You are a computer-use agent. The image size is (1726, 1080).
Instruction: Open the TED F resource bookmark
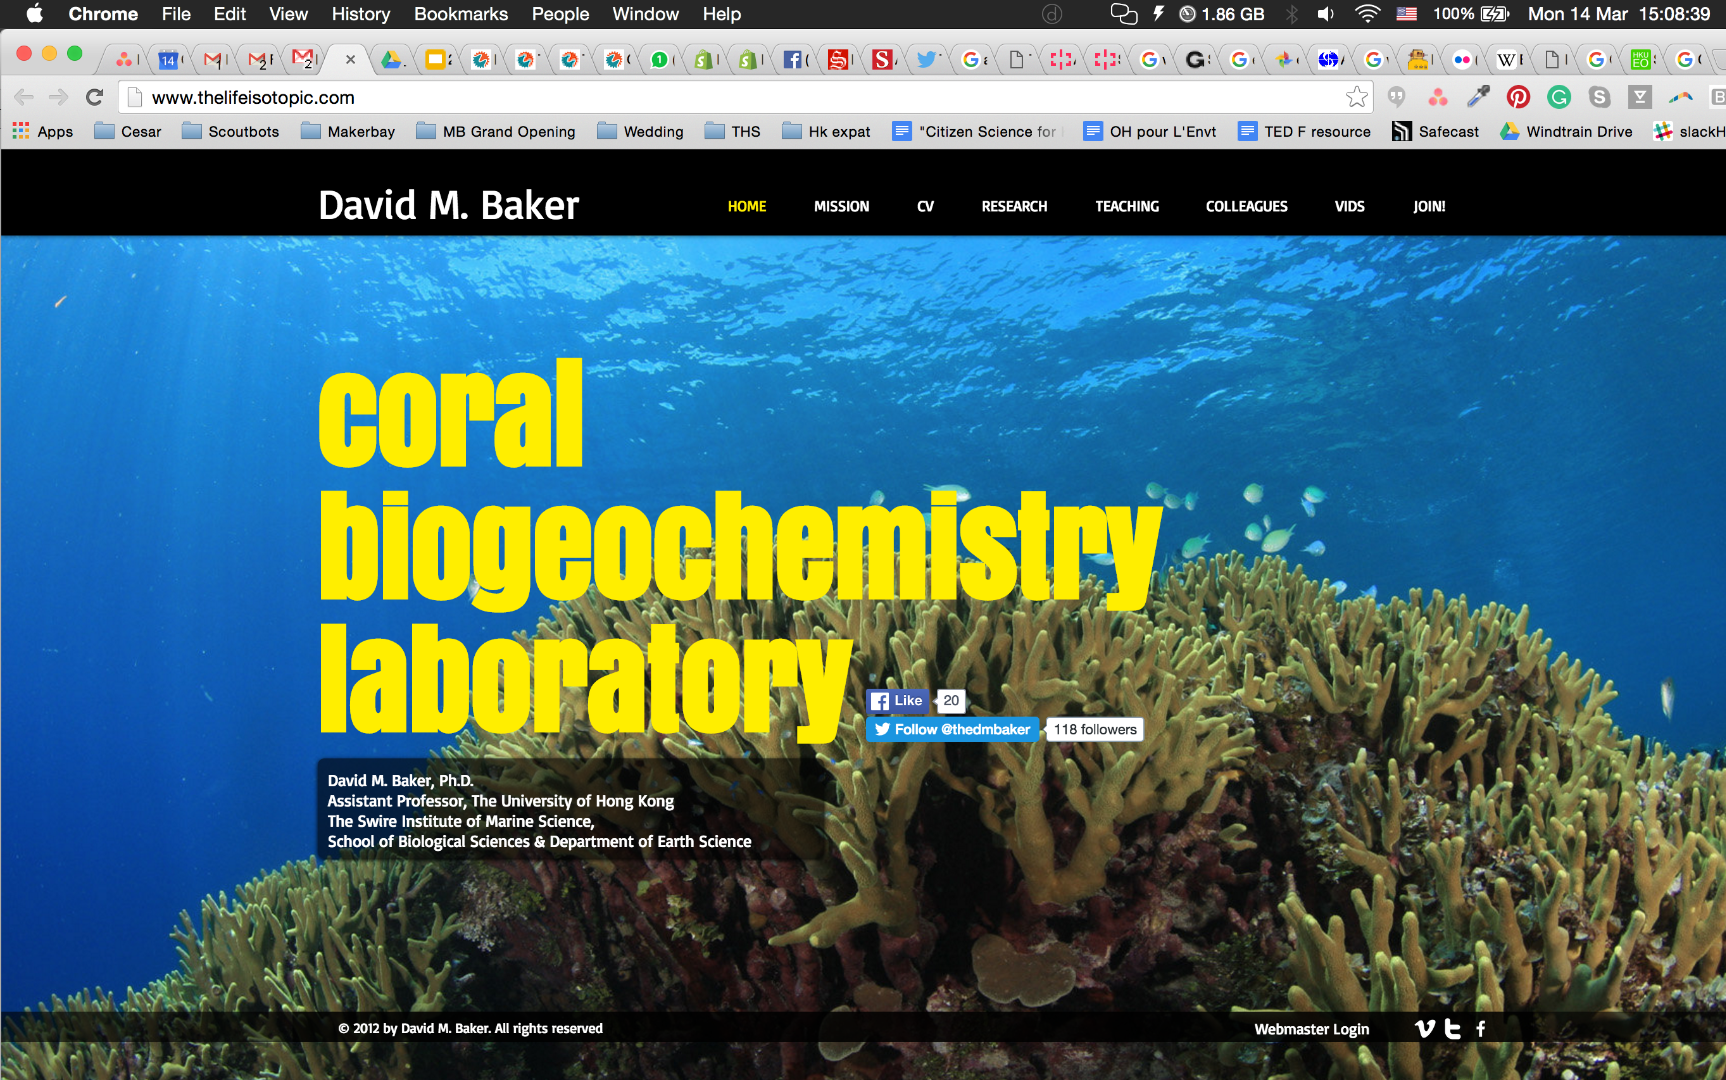1304,131
